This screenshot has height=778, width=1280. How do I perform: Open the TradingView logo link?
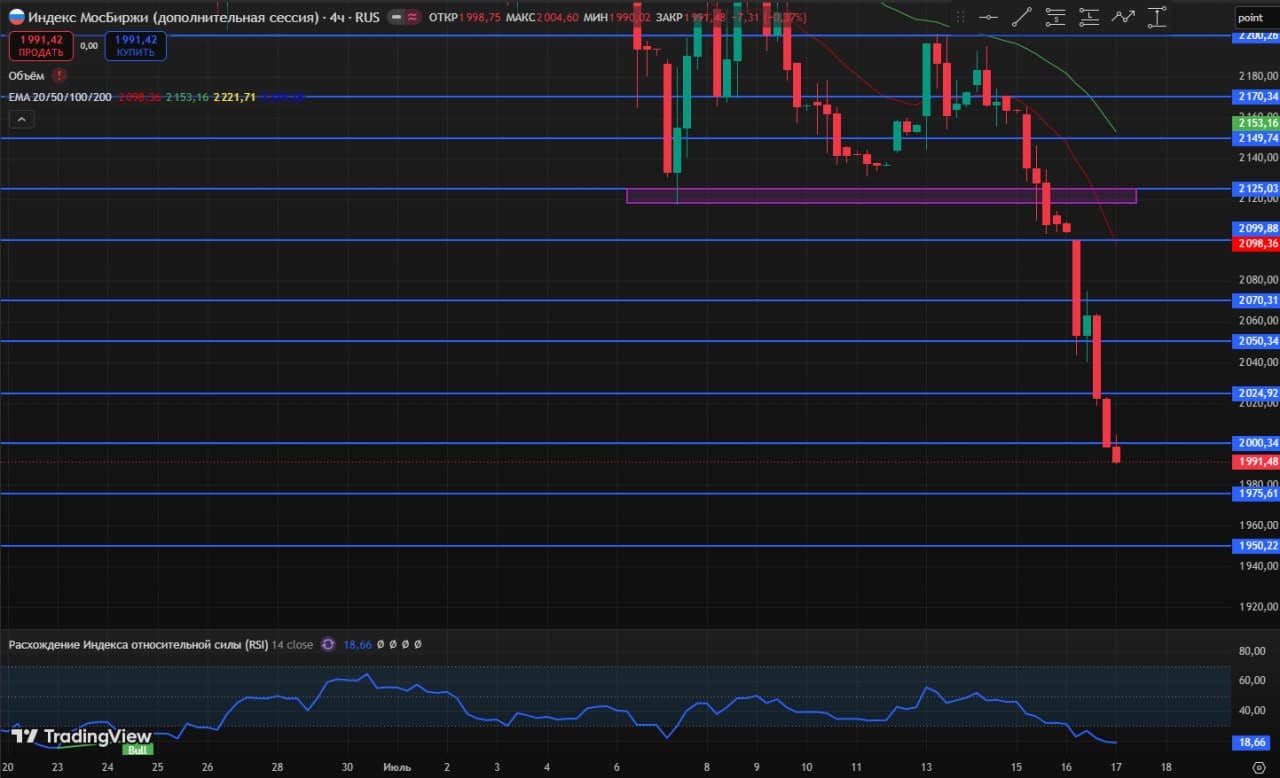82,737
